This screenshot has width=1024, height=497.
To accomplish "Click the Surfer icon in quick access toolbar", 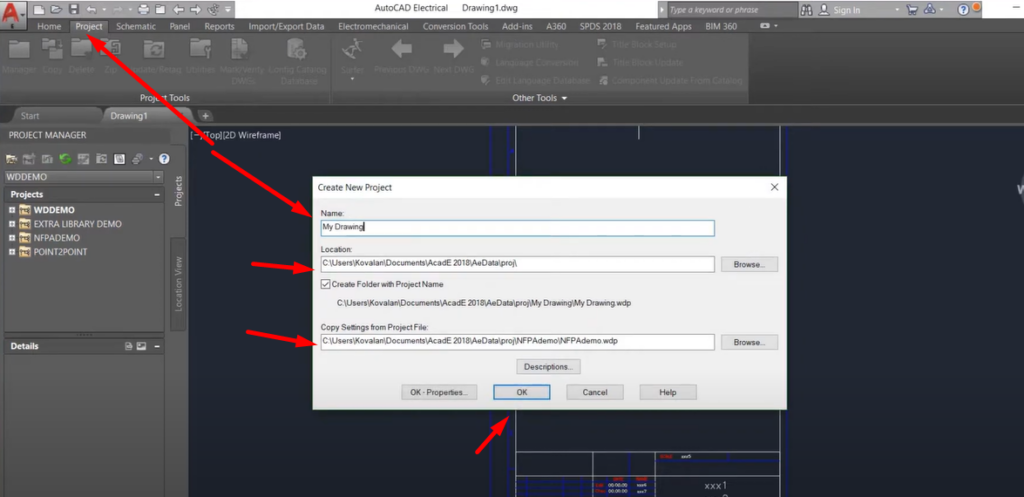I will [x=213, y=9].
